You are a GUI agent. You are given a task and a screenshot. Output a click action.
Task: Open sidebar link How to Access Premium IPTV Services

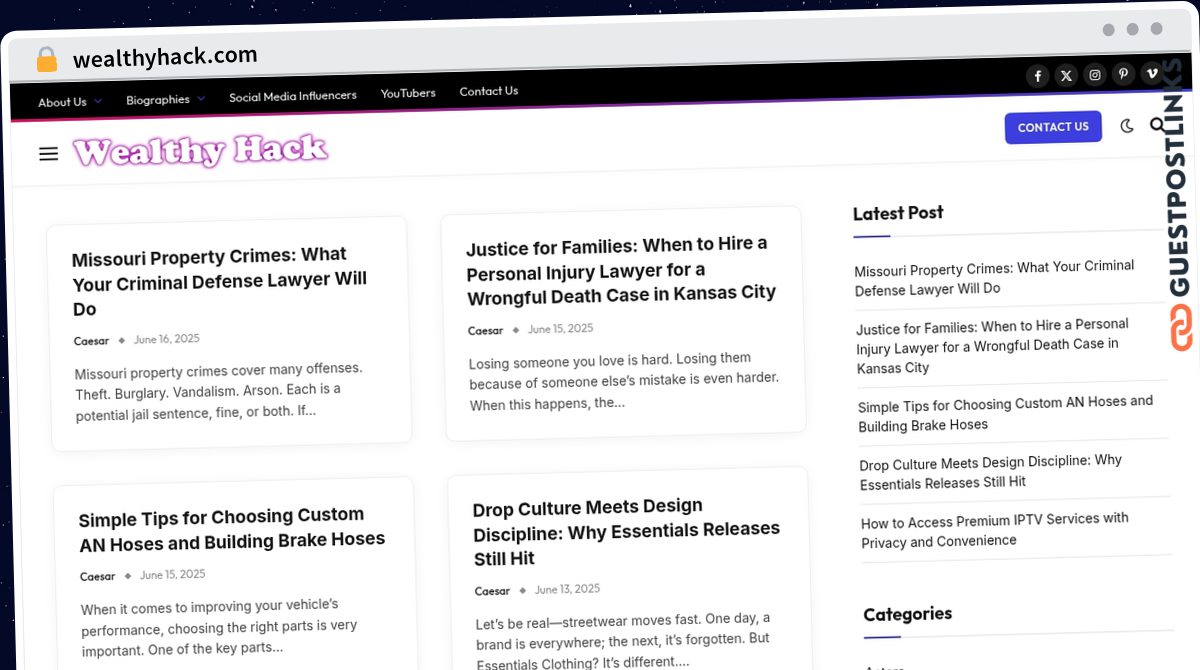995,530
